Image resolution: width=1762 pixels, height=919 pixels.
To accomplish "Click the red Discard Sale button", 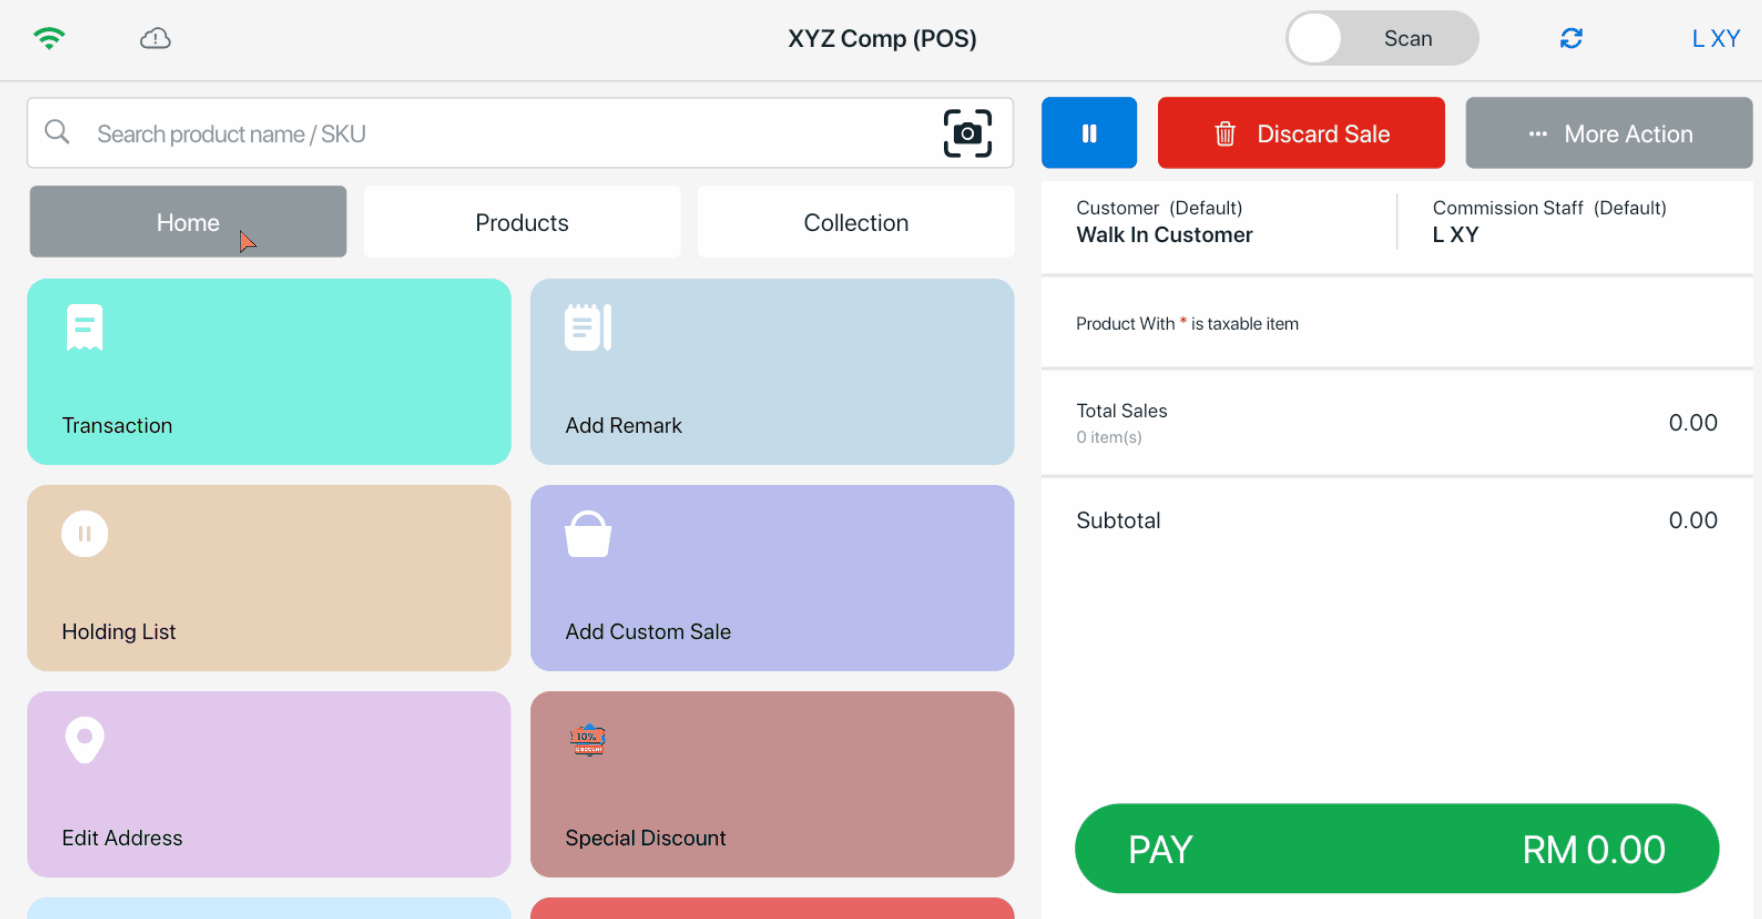I will click(1300, 133).
